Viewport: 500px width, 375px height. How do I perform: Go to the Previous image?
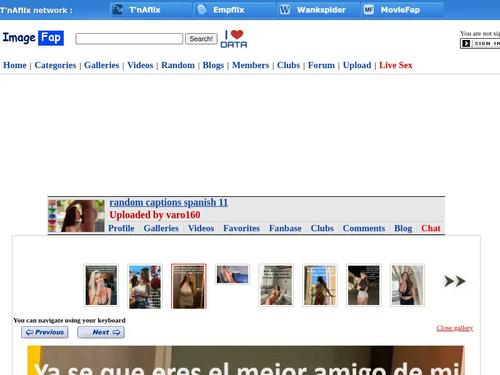click(x=45, y=332)
